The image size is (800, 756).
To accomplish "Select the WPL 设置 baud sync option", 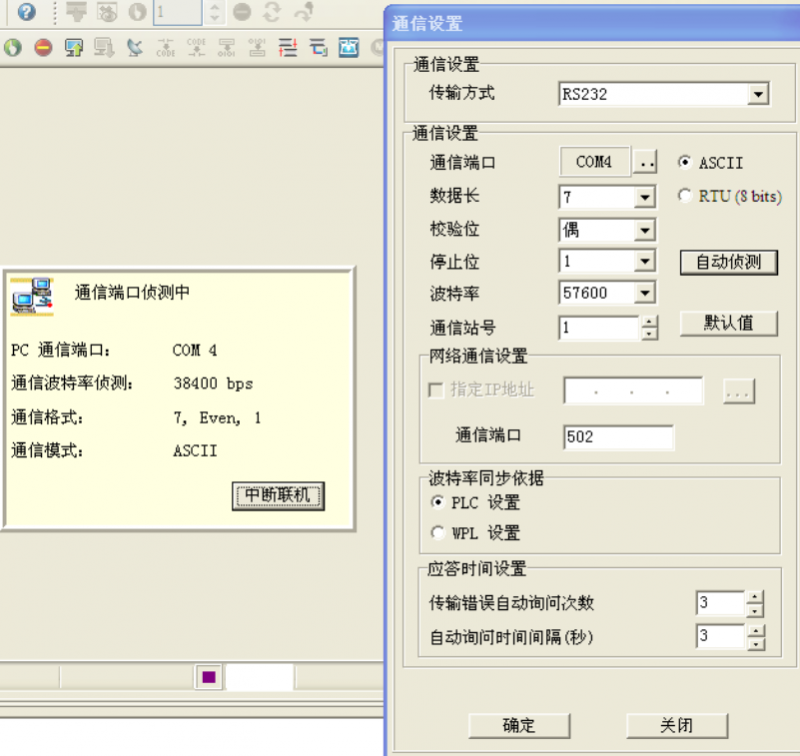I will point(437,533).
